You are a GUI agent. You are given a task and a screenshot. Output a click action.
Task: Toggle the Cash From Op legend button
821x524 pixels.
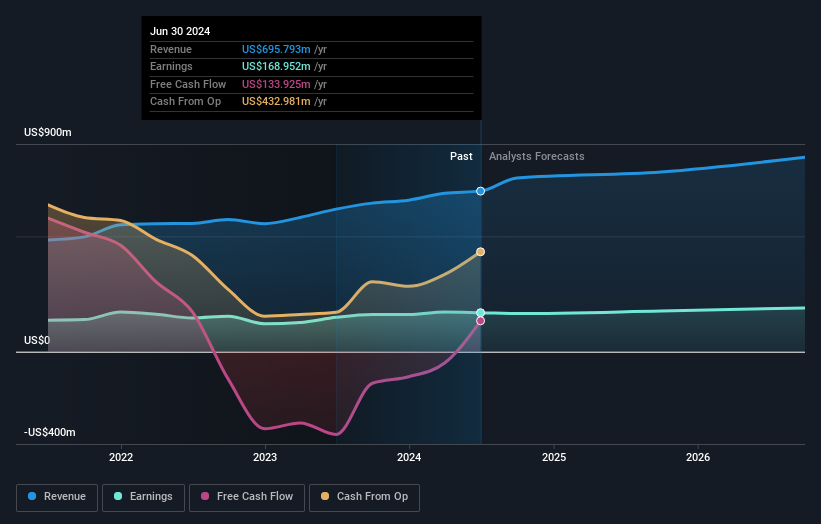tap(364, 497)
